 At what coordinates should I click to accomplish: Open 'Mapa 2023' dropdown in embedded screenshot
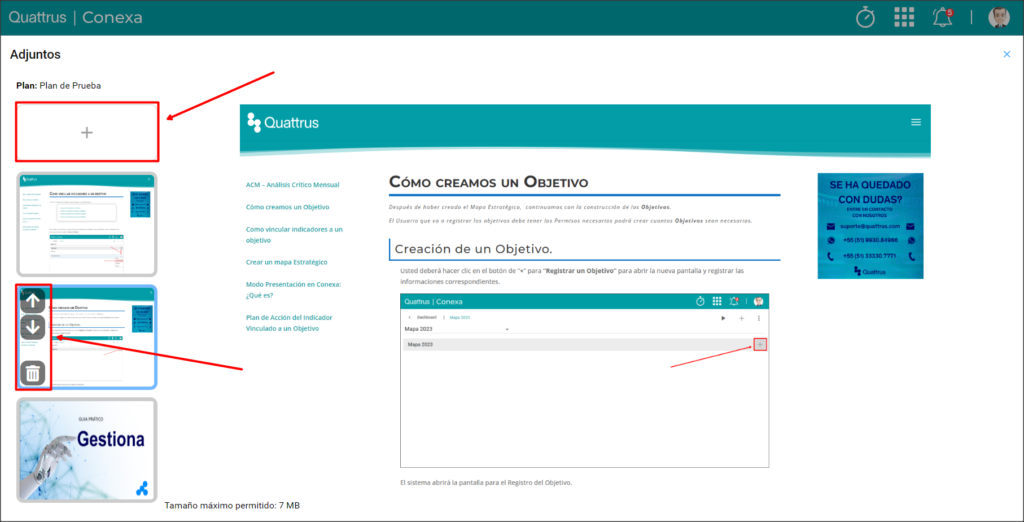(456, 329)
